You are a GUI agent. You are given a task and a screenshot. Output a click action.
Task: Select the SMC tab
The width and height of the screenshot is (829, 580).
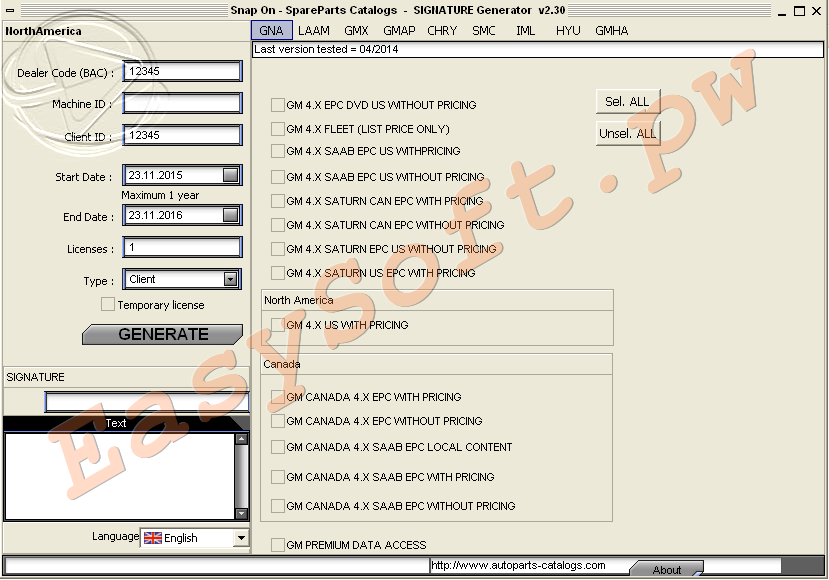coord(484,31)
